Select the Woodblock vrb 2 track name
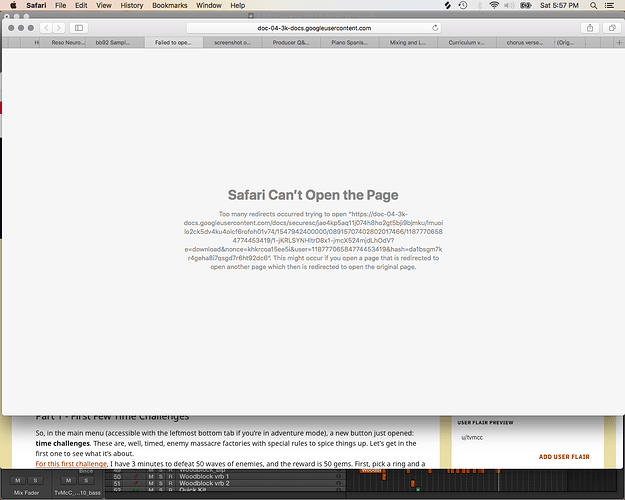Image resolution: width=625 pixels, height=500 pixels. click(204, 483)
